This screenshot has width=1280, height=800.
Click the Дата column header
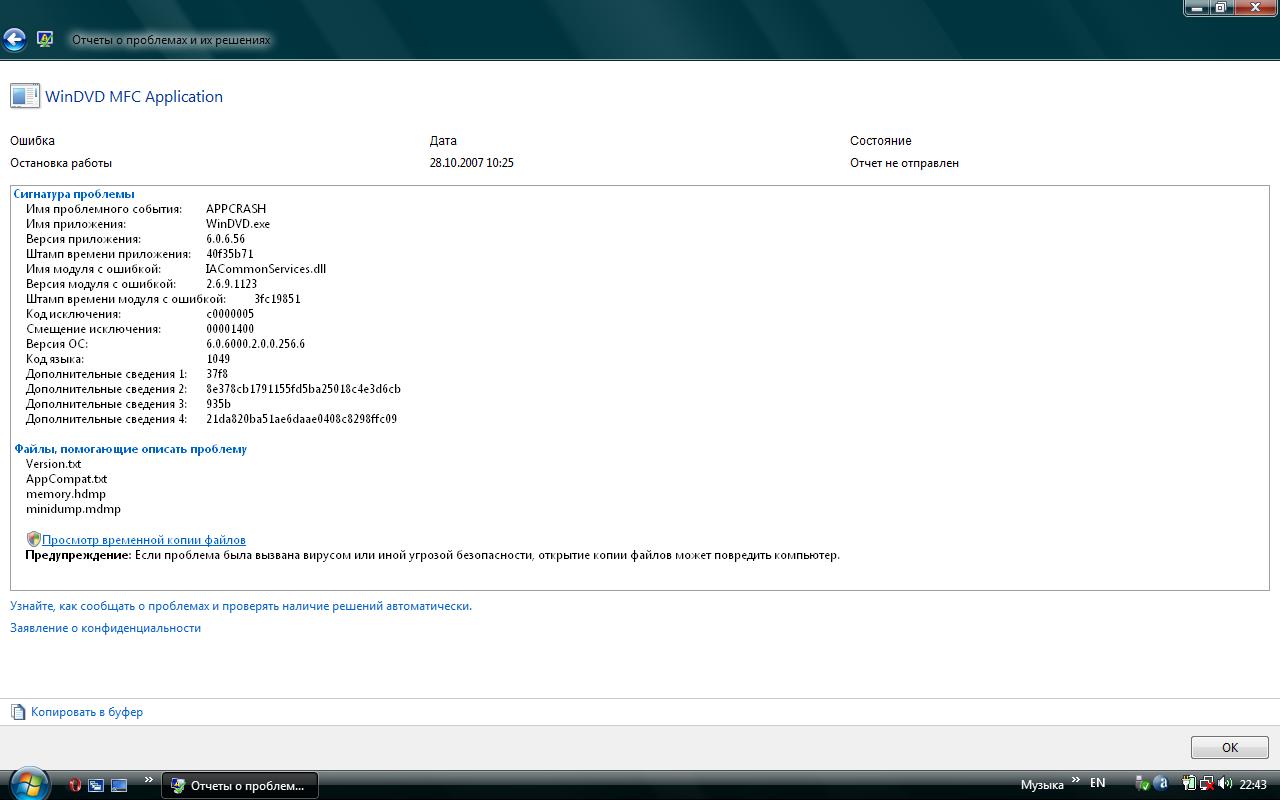tap(443, 141)
